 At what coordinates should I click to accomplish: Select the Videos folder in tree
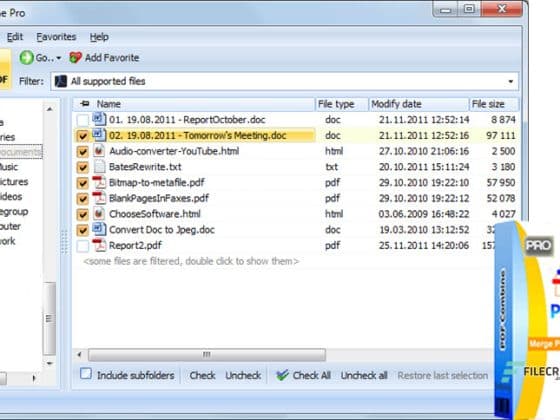(x=11, y=196)
